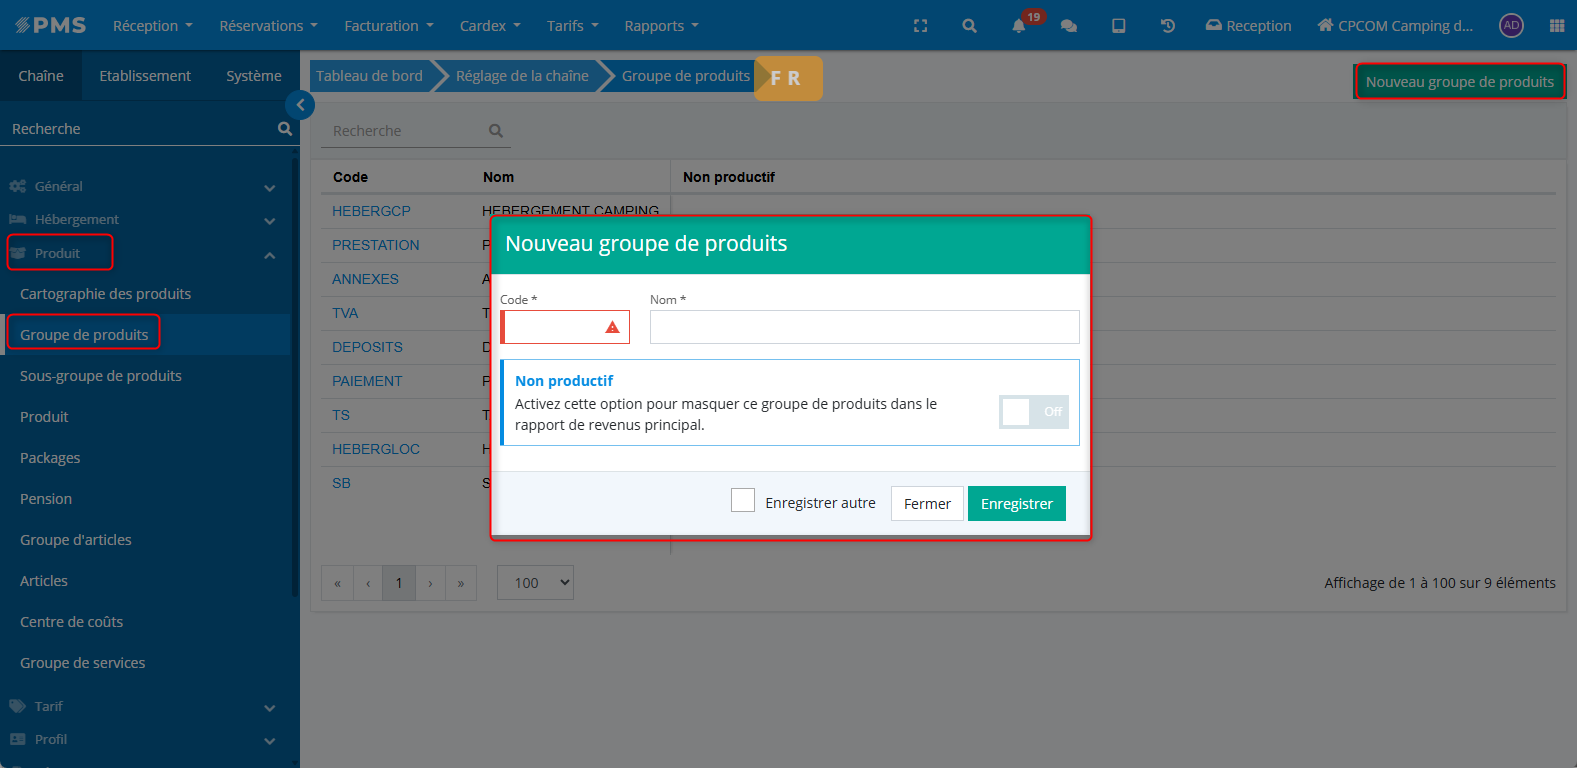
Task: Click the Enregistrer button
Action: click(1016, 504)
